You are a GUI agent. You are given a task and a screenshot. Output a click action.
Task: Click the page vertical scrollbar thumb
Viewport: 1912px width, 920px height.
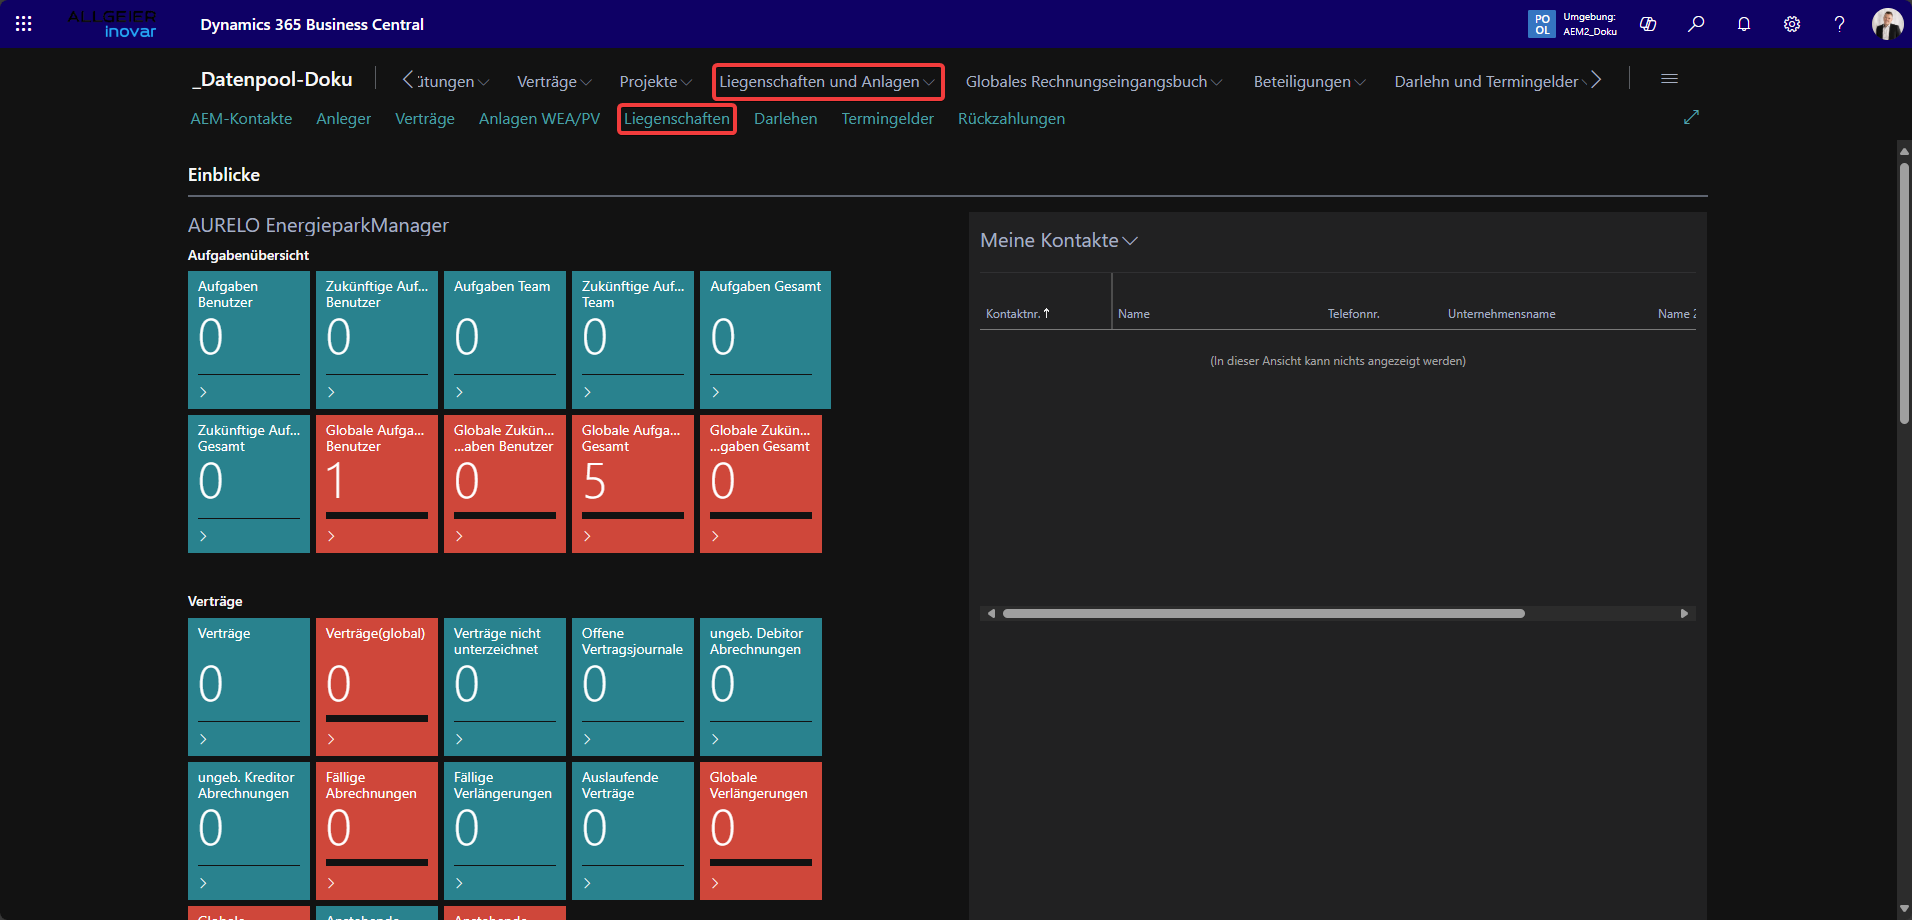coord(1904,292)
